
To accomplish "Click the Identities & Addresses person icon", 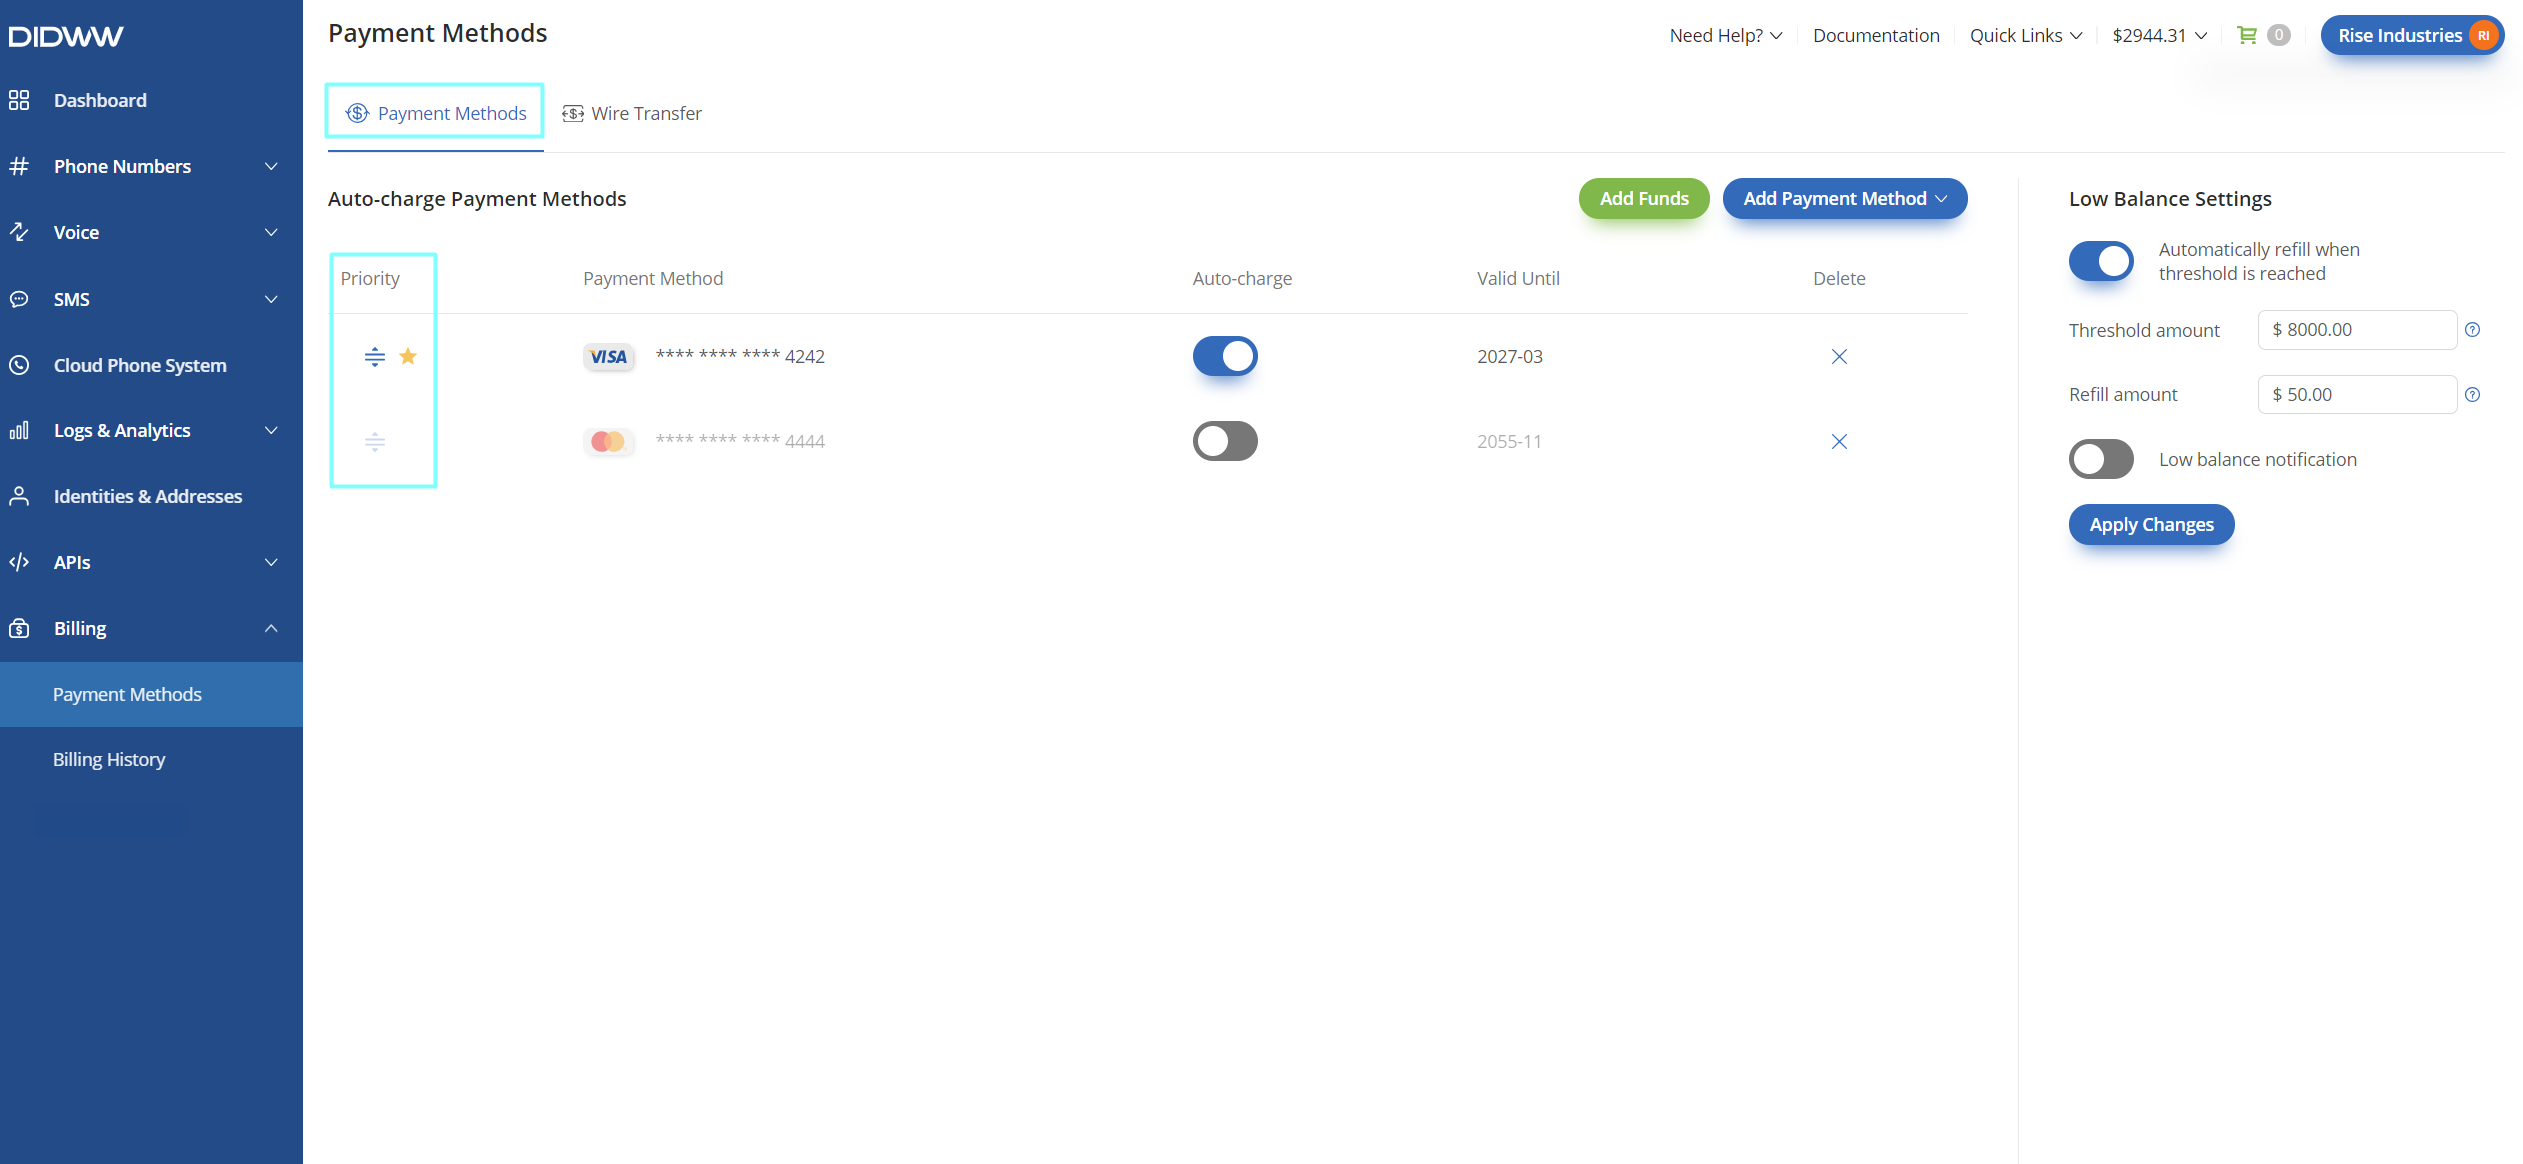I will click(19, 496).
